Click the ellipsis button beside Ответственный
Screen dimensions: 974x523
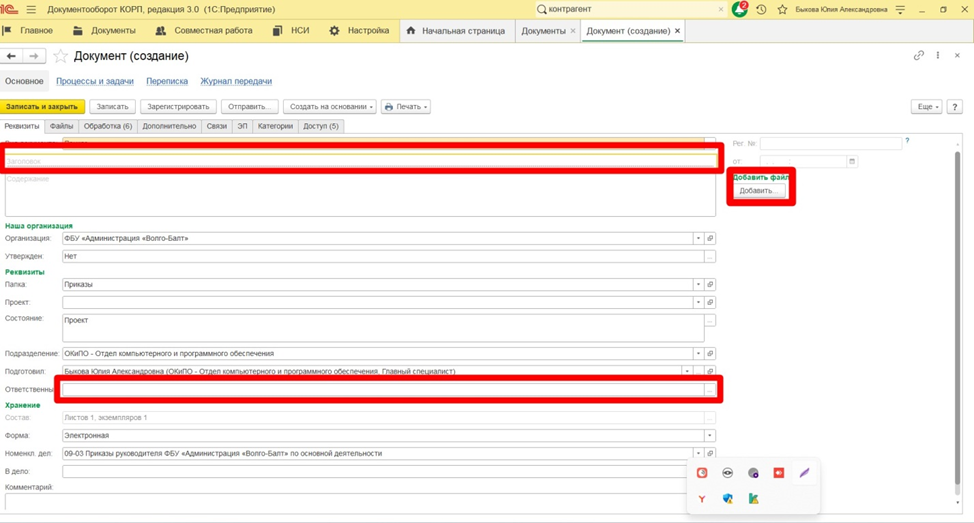pos(709,390)
